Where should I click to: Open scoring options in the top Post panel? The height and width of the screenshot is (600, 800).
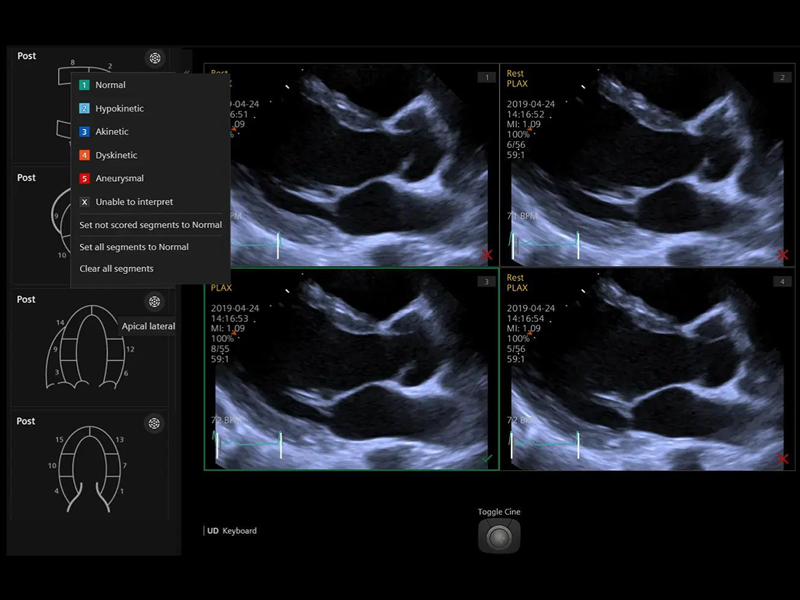pos(154,58)
